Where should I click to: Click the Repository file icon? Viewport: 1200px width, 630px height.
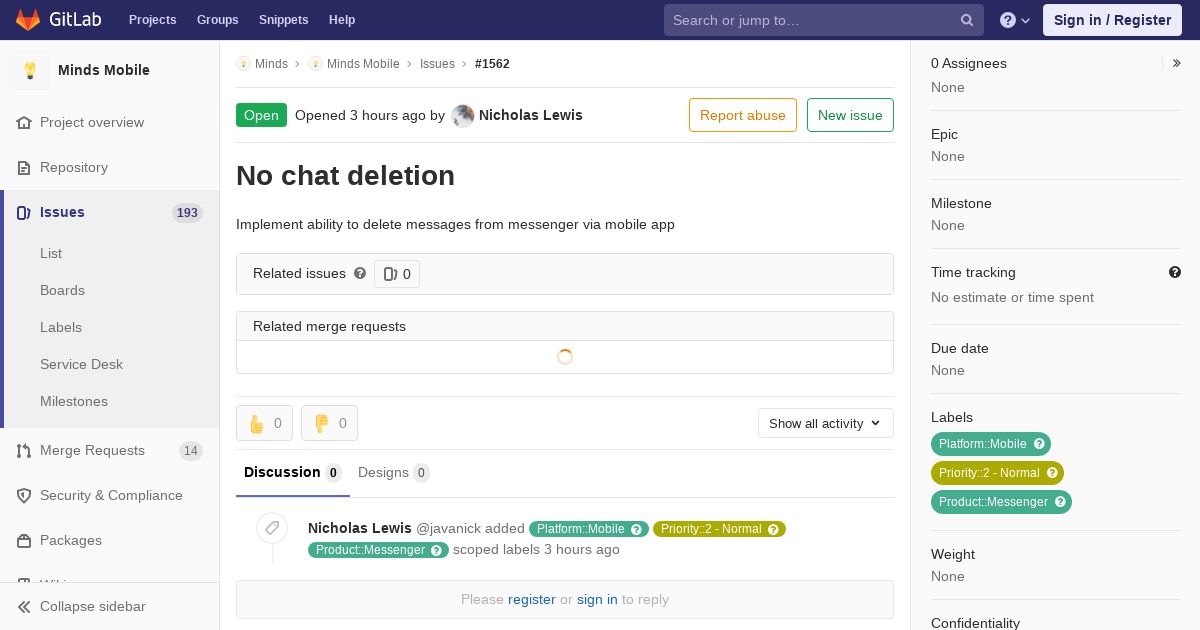pyautogui.click(x=24, y=167)
